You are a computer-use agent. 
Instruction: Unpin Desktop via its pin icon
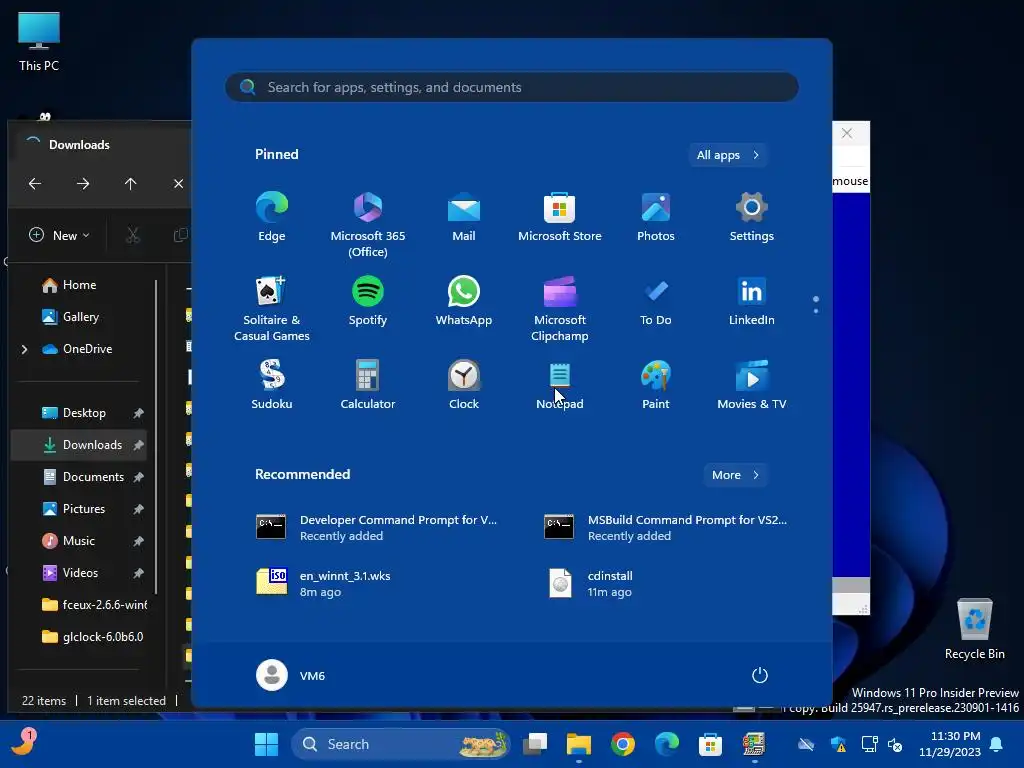click(x=138, y=413)
